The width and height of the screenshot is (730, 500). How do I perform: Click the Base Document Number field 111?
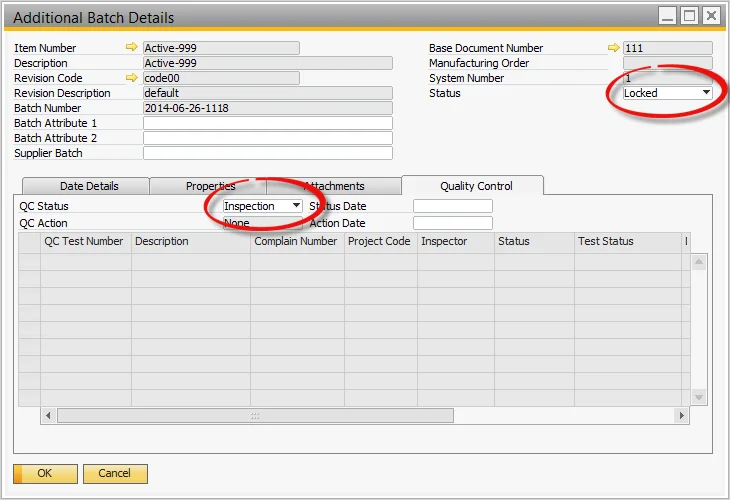click(x=668, y=47)
